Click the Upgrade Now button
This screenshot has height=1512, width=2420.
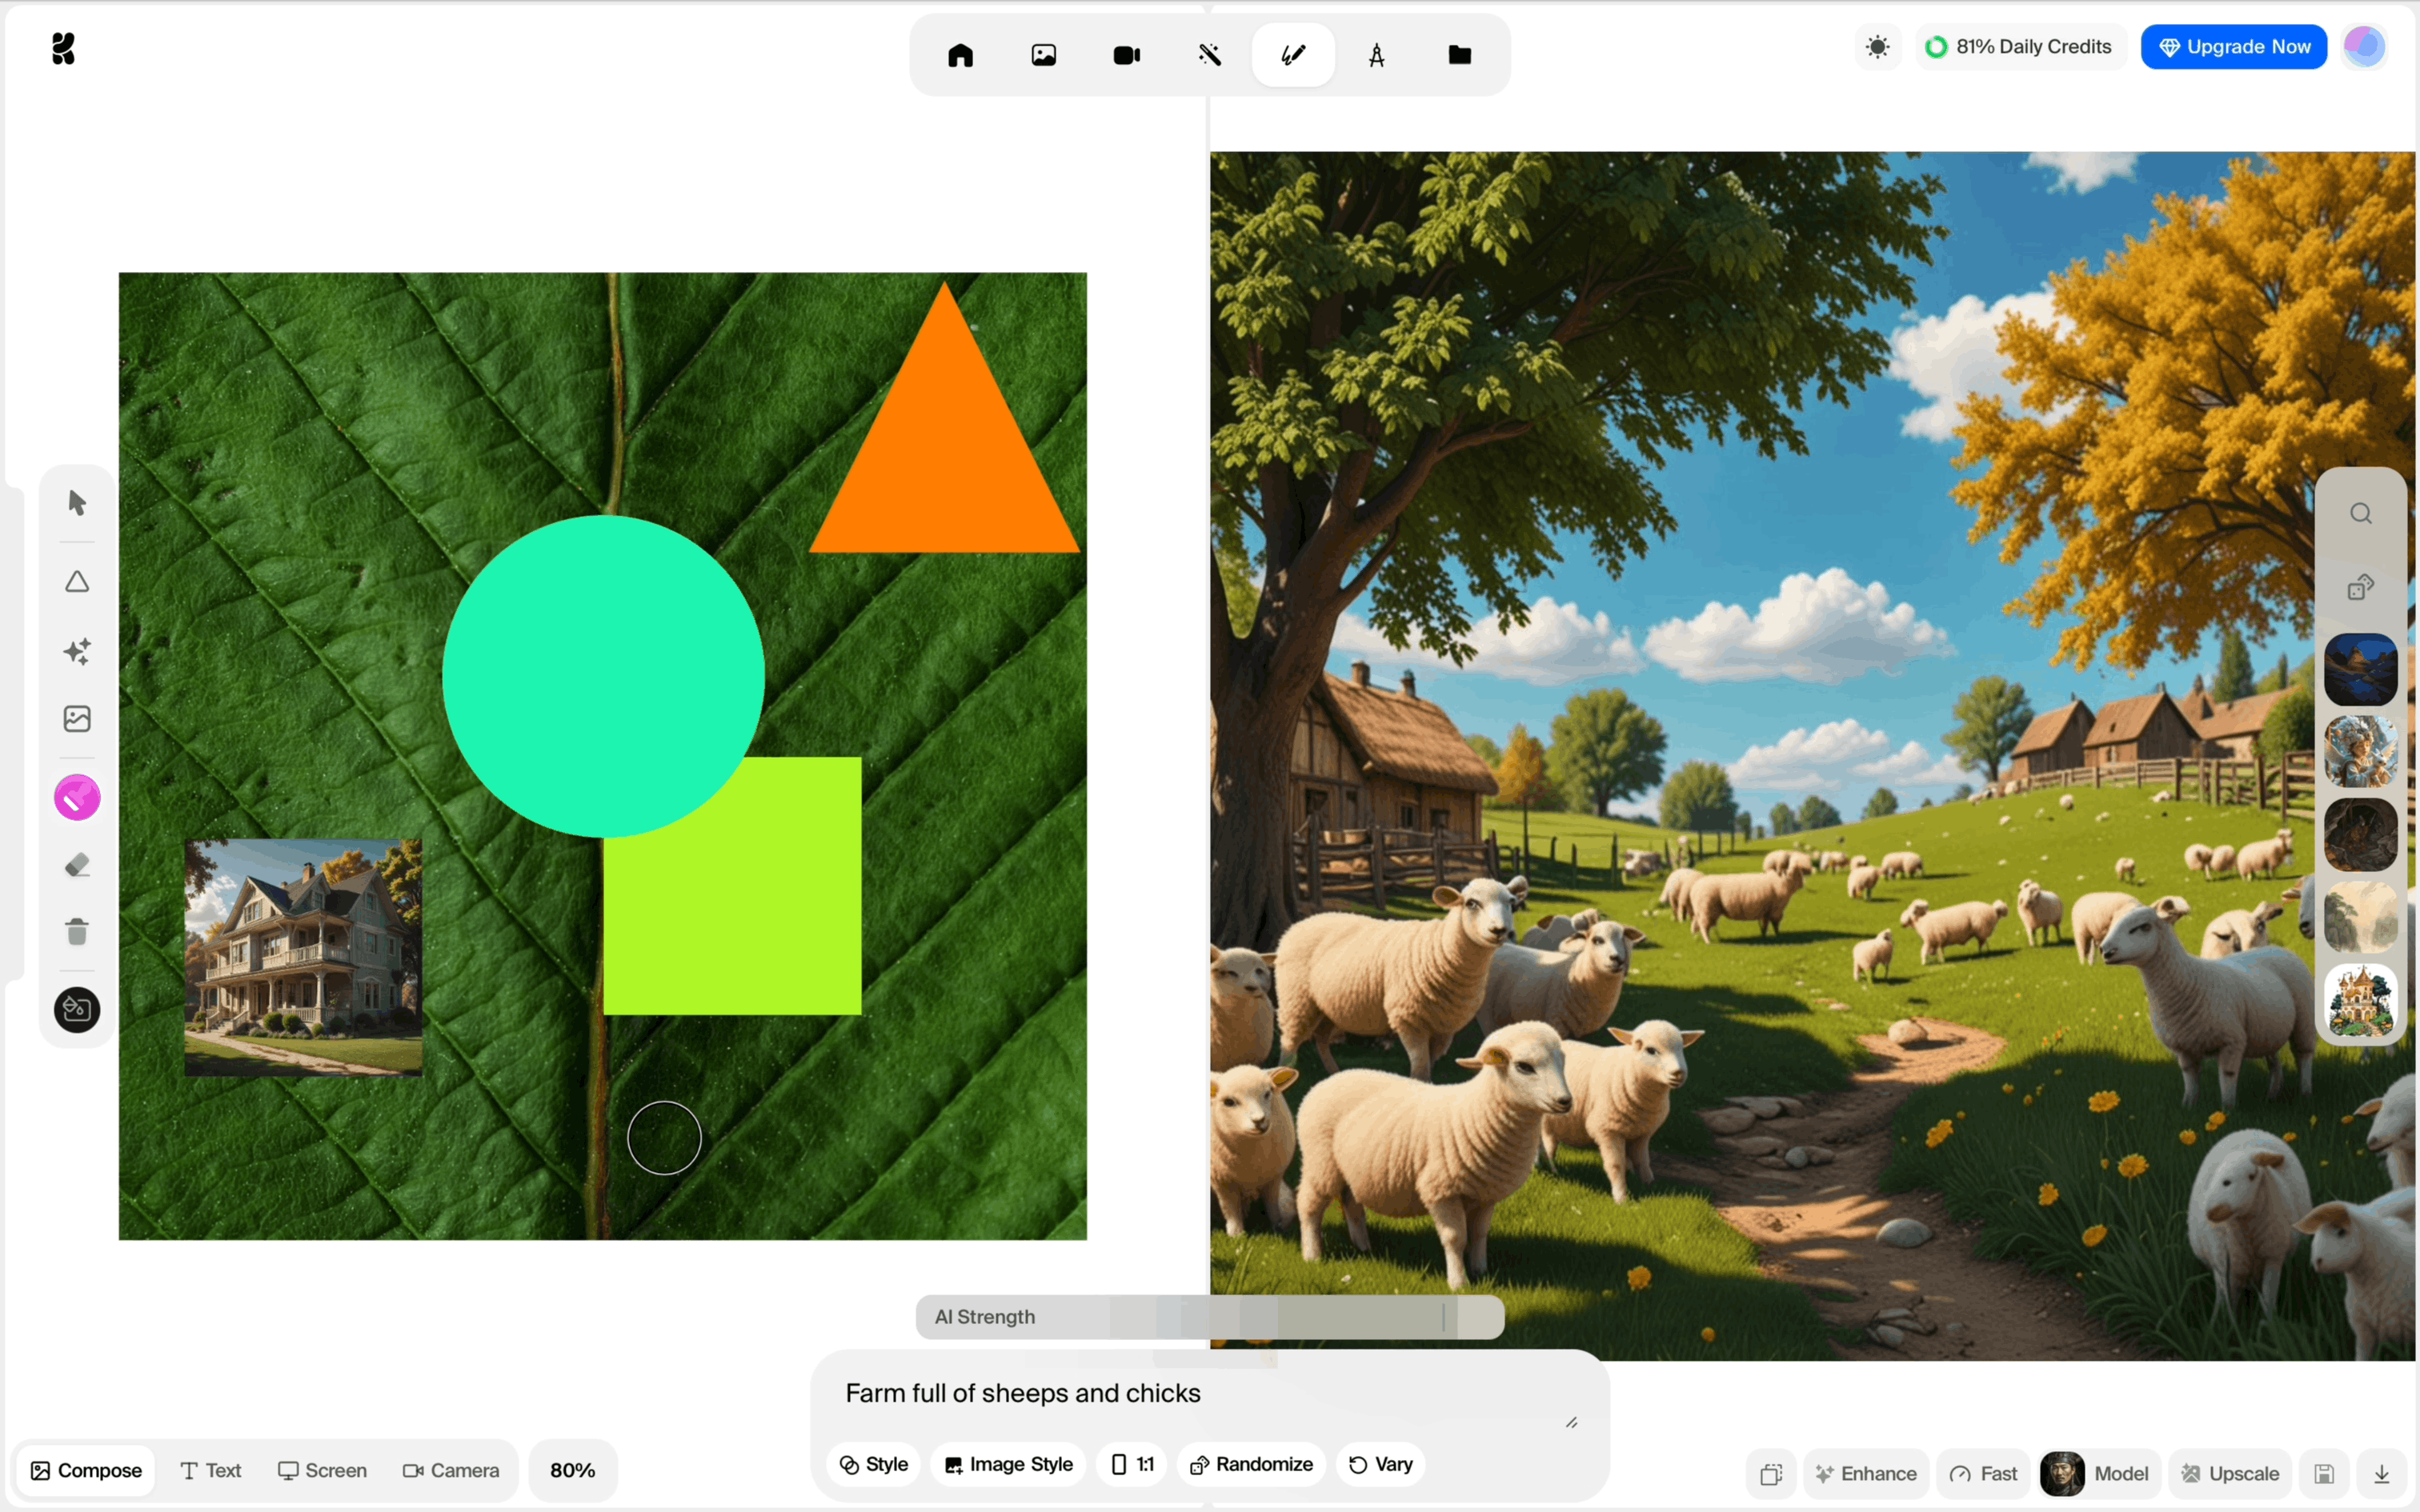point(2233,47)
